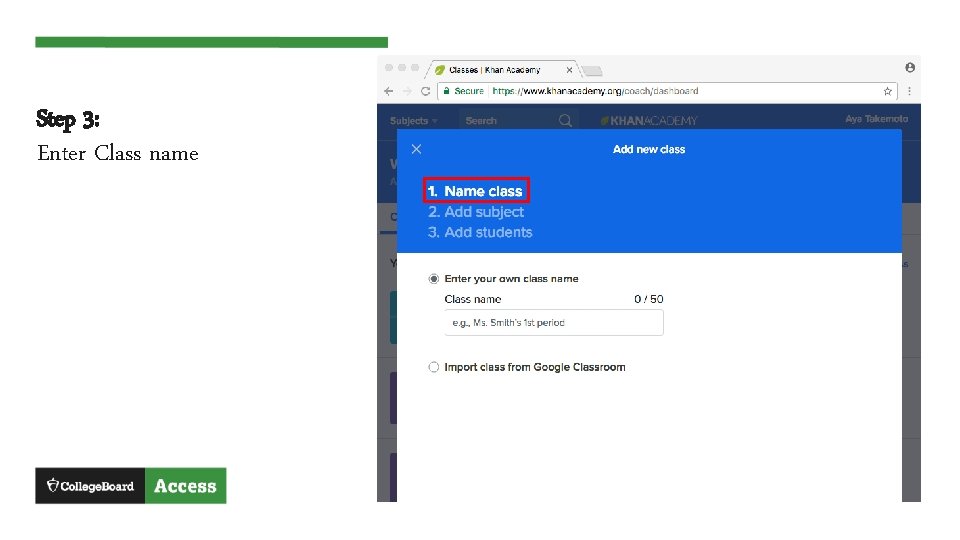Click the Class name label

473,299
